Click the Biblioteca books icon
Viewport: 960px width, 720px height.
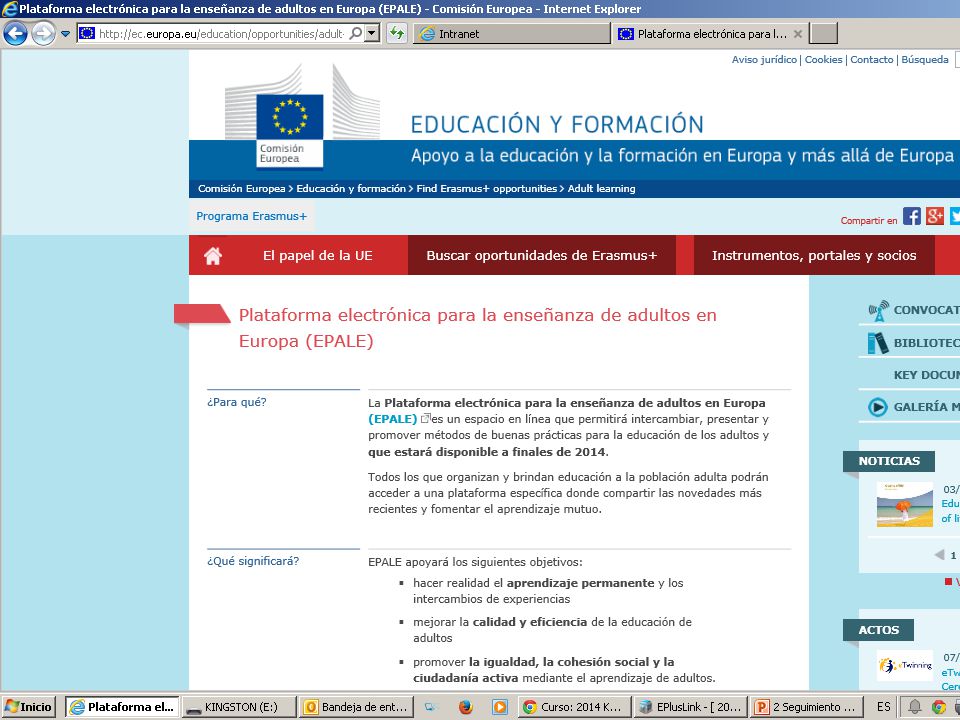pyautogui.click(x=878, y=343)
